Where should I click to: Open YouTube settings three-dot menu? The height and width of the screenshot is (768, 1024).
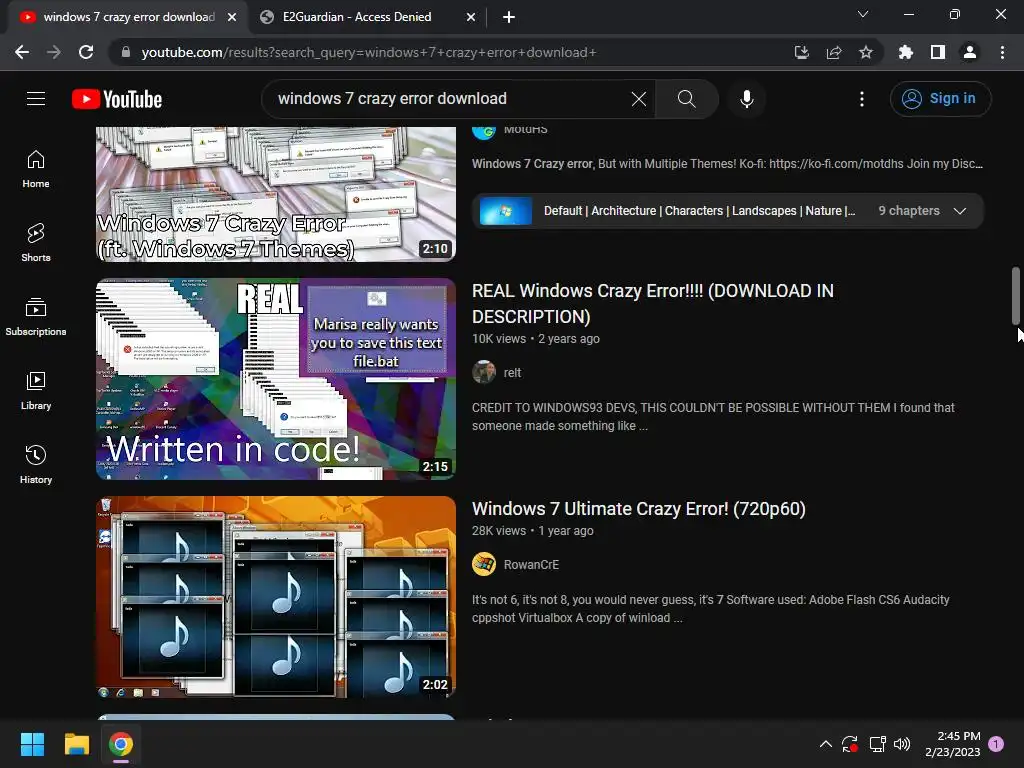(x=861, y=99)
